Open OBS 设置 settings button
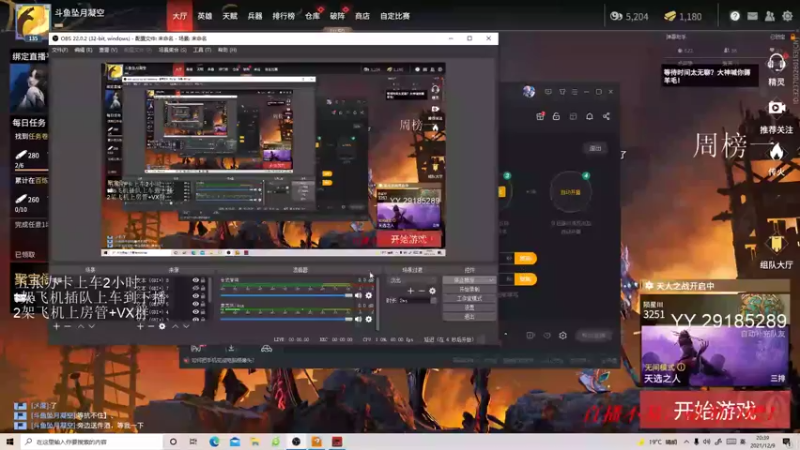800x450 pixels. (x=469, y=308)
